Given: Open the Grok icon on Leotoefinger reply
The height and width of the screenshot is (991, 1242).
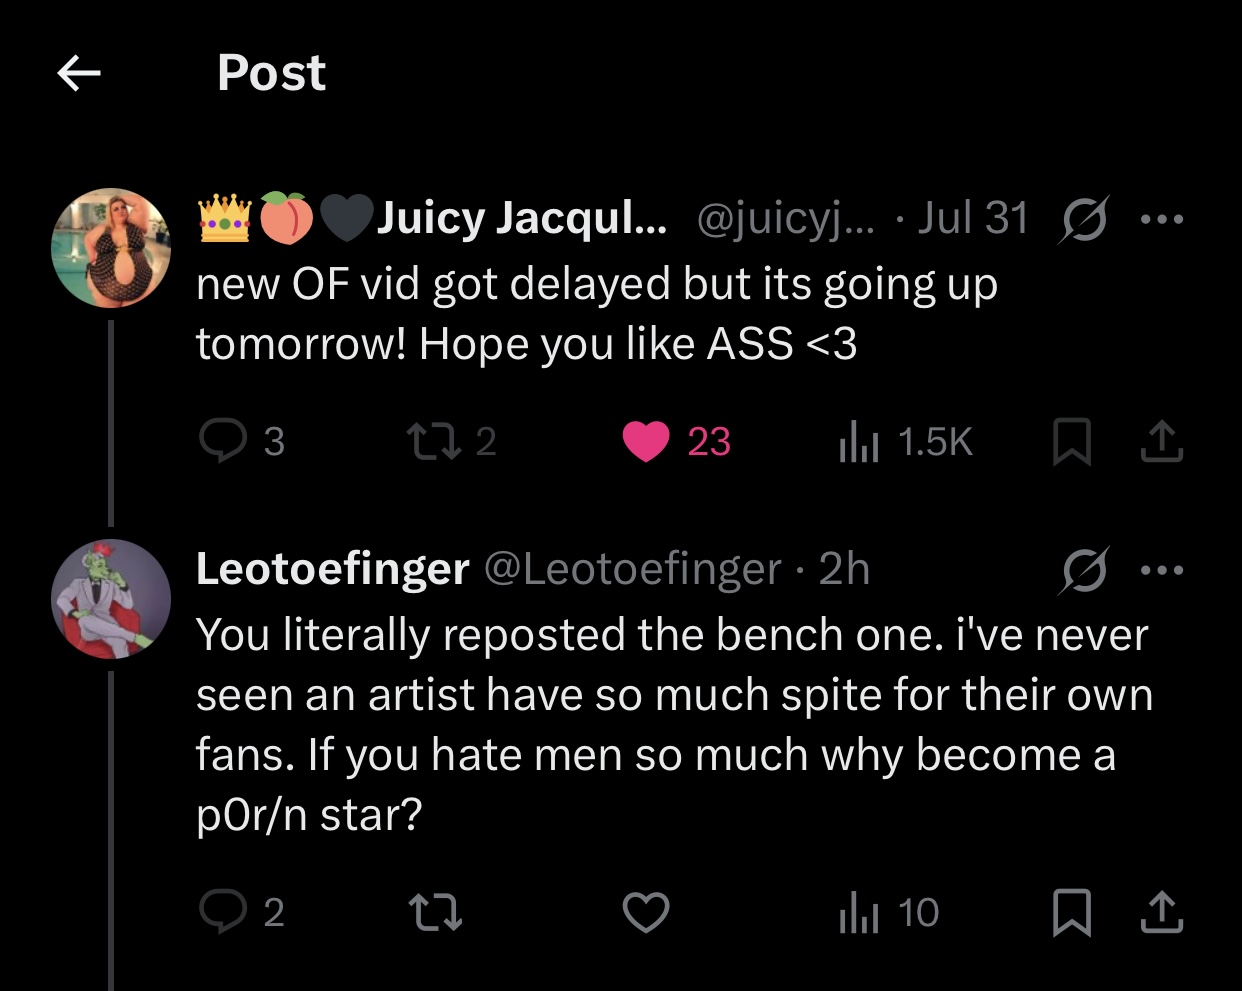Looking at the screenshot, I should [x=1083, y=571].
